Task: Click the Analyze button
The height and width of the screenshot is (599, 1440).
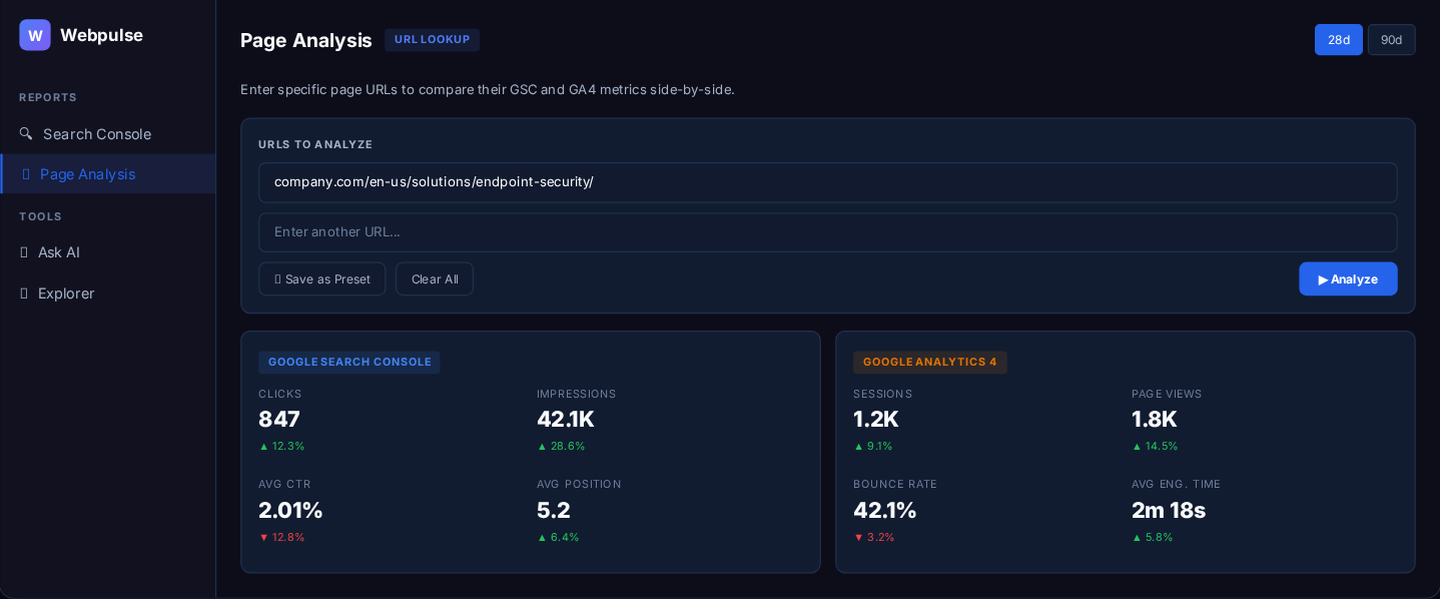Action: [1348, 279]
